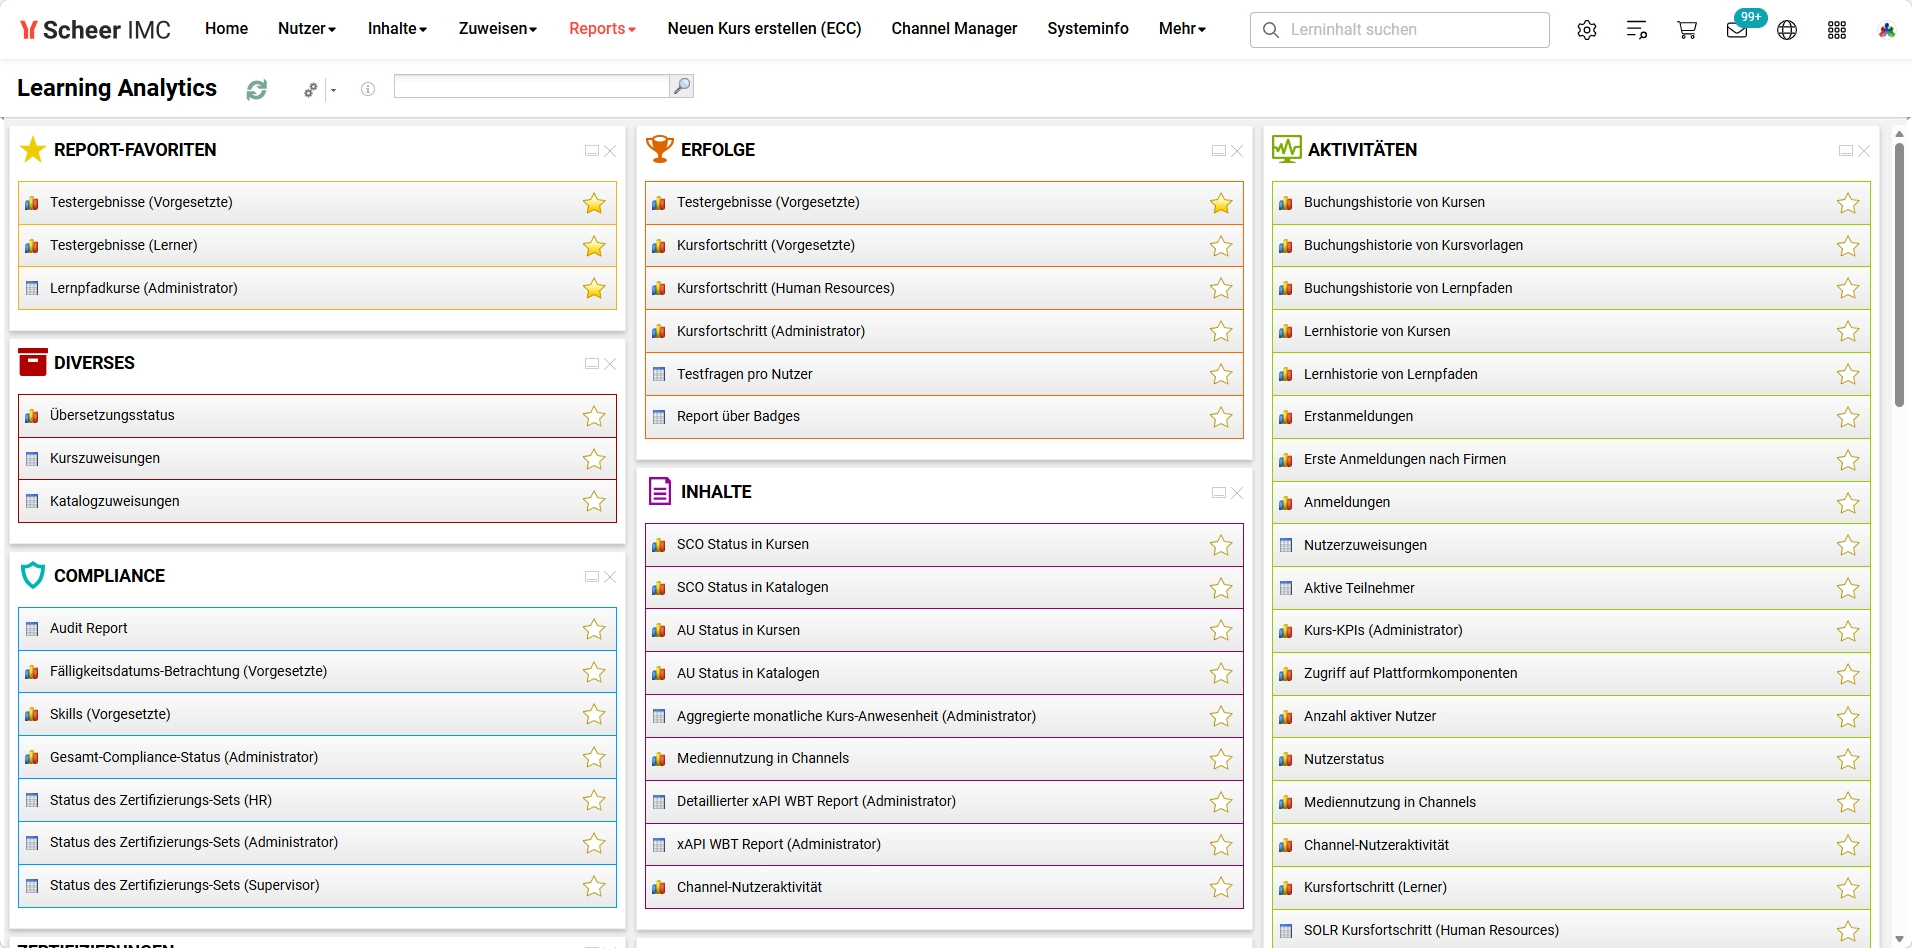Favorite the Übersetzungsstatus report
Image resolution: width=1912 pixels, height=948 pixels.
[x=594, y=416]
